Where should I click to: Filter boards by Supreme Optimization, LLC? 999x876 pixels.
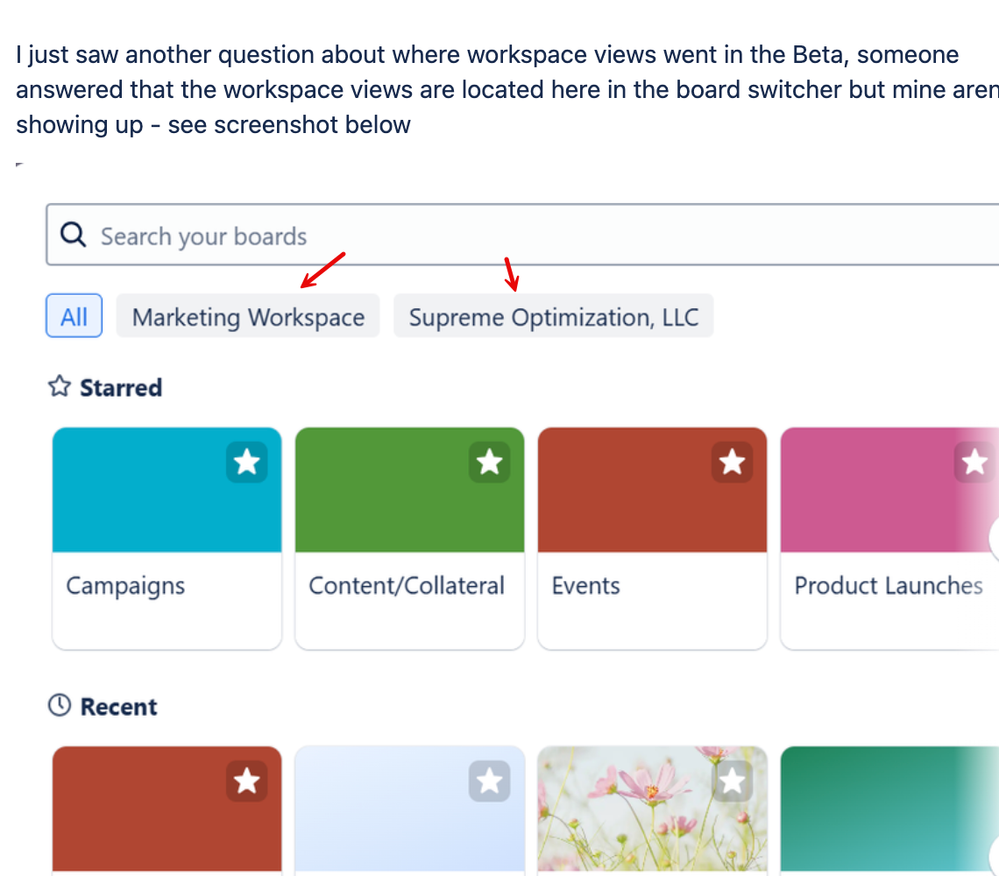(554, 316)
